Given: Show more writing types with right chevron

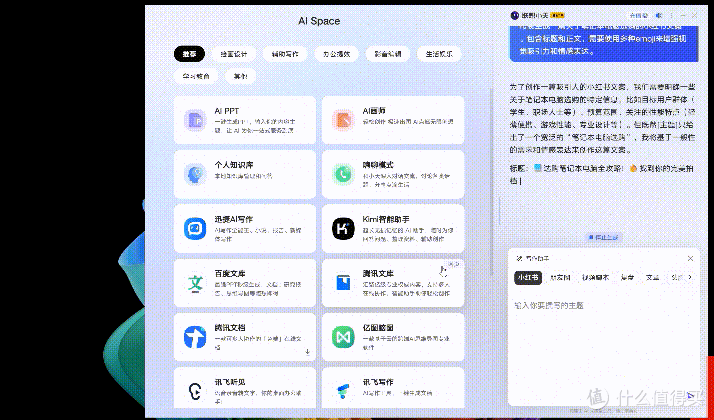Looking at the screenshot, I should [690, 277].
